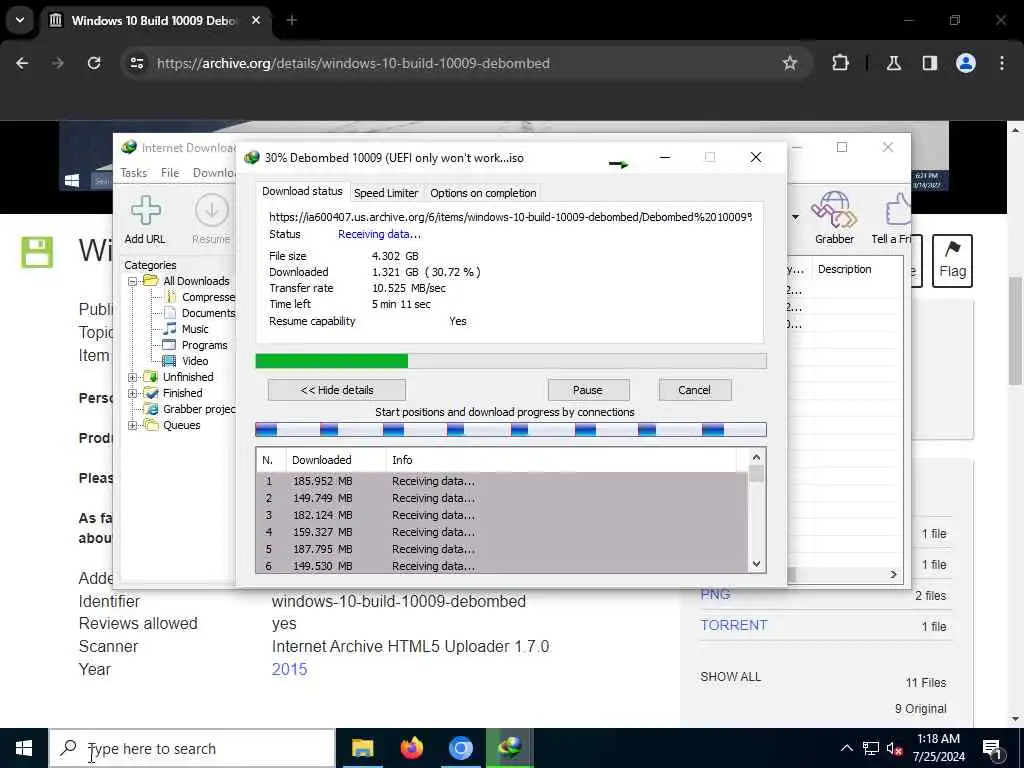
Task: Open the Chrome extensions puzzle icon
Action: [840, 63]
